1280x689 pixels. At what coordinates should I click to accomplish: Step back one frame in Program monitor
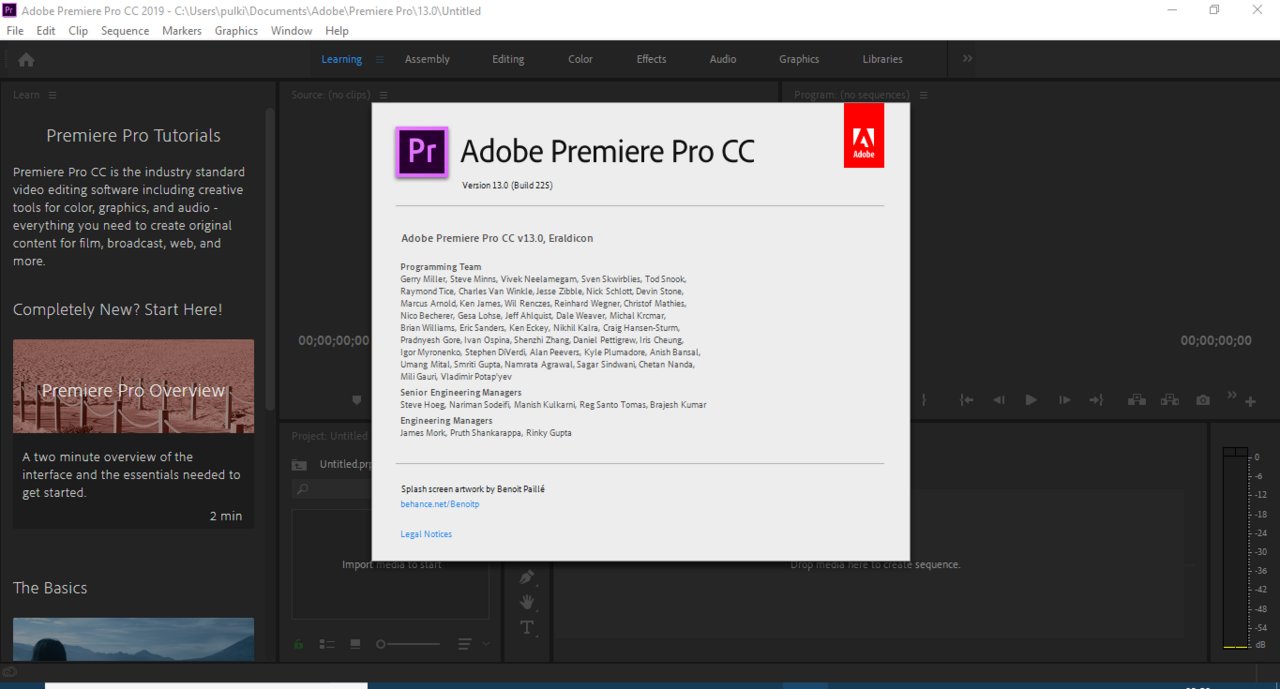click(998, 400)
